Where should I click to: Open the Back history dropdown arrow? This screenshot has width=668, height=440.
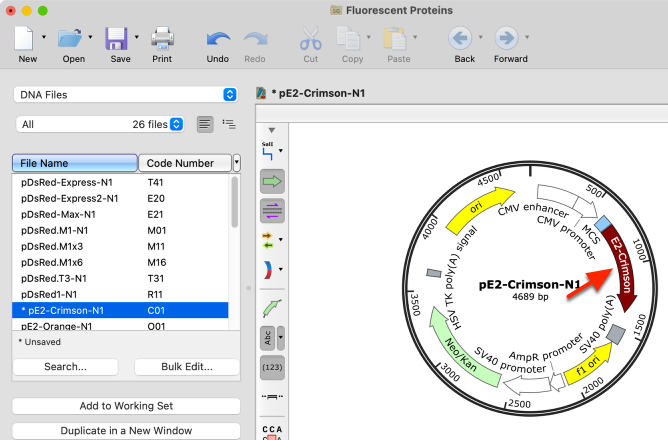pyautogui.click(x=481, y=37)
